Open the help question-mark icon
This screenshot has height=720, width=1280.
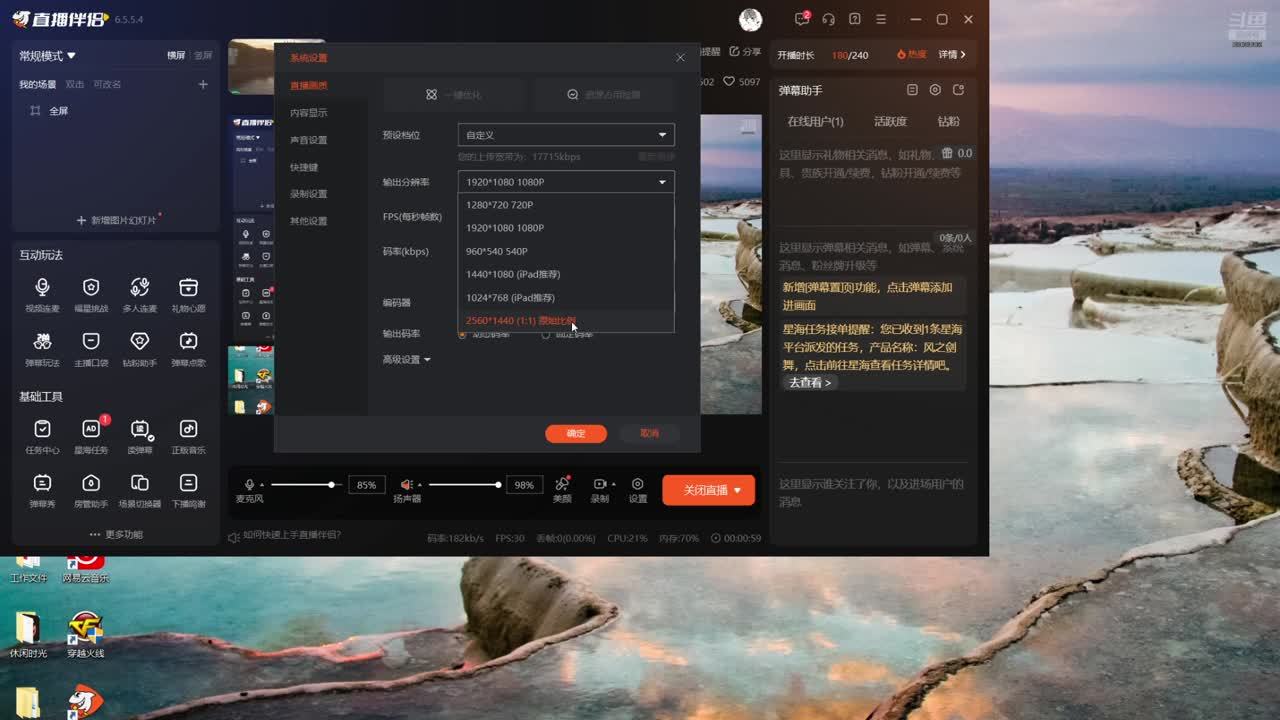(x=854, y=19)
